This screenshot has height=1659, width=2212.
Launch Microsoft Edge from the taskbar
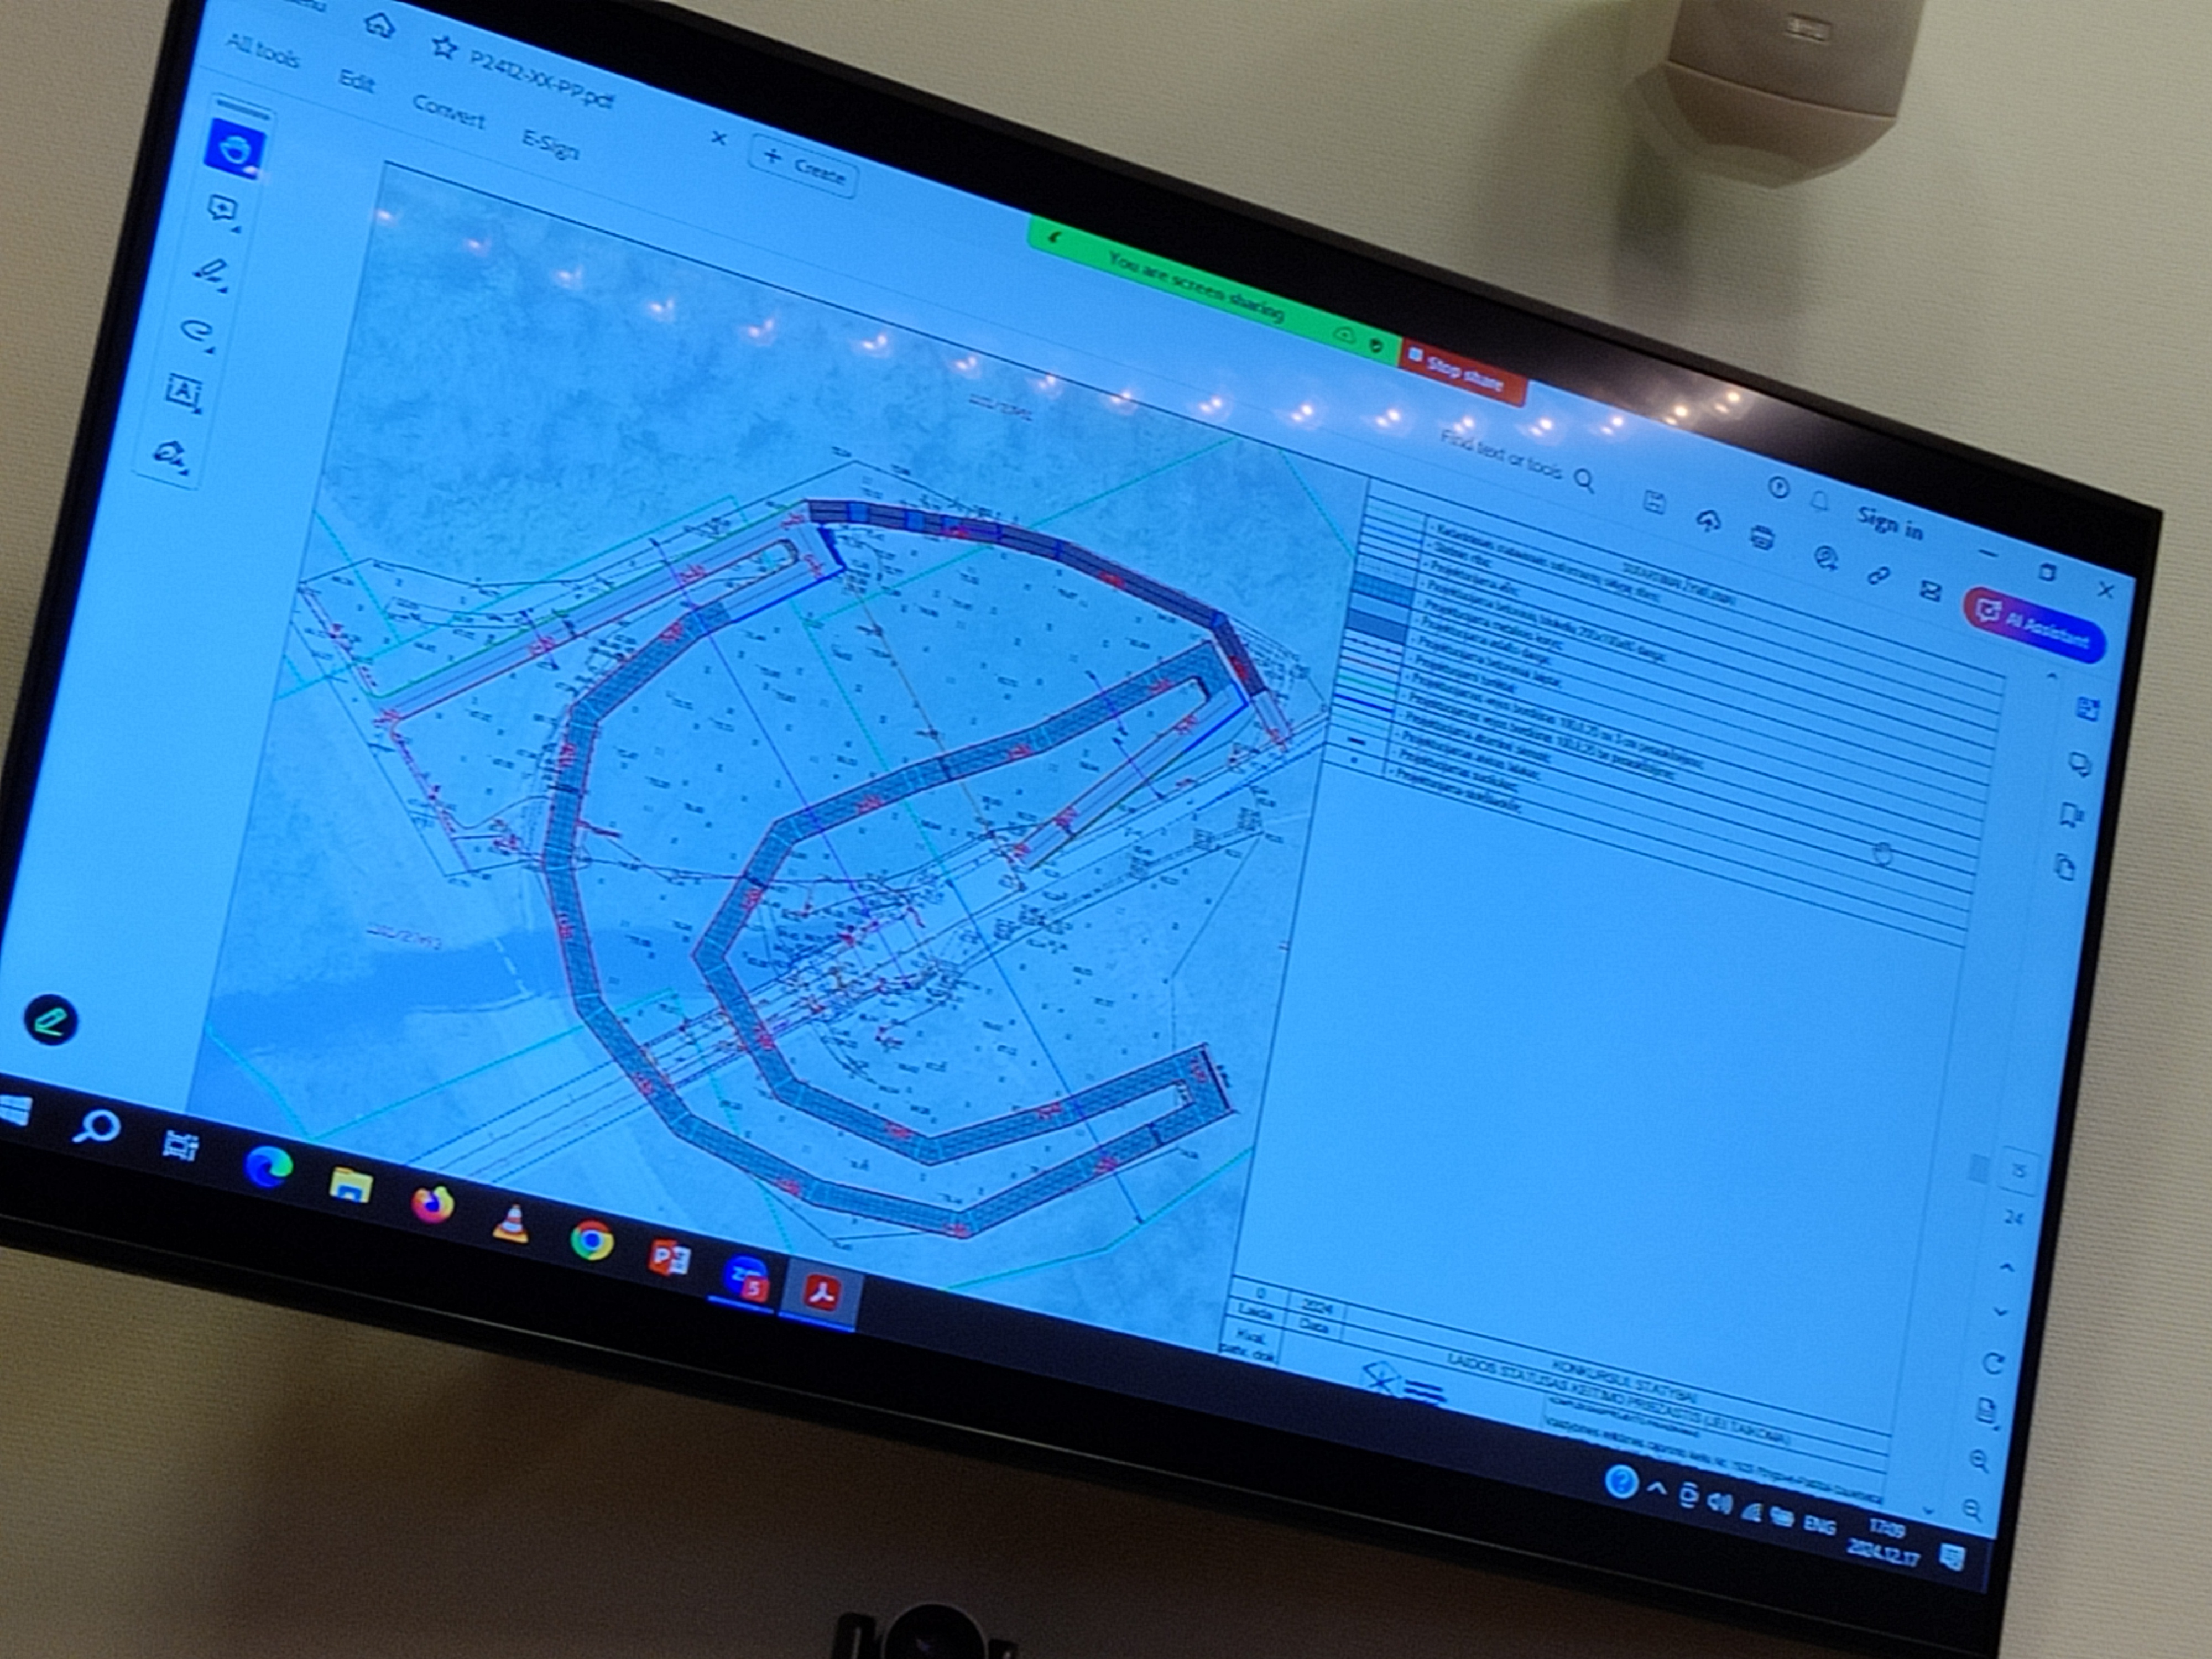coord(268,1166)
